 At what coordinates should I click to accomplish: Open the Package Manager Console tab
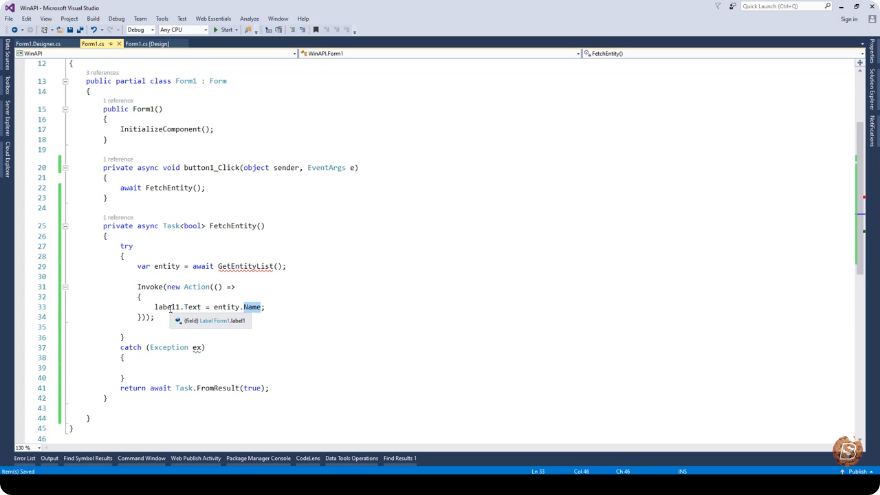point(258,459)
